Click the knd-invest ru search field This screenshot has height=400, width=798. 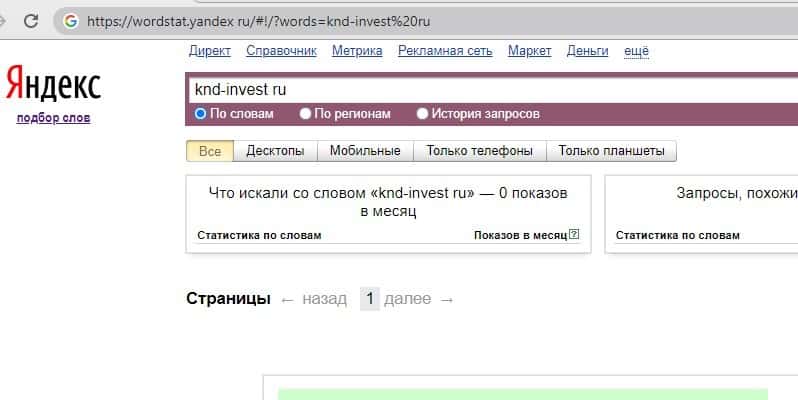(x=490, y=89)
